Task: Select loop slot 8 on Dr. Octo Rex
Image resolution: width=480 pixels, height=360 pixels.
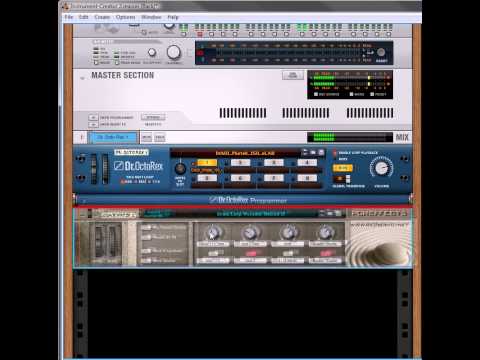Action: tap(307, 178)
